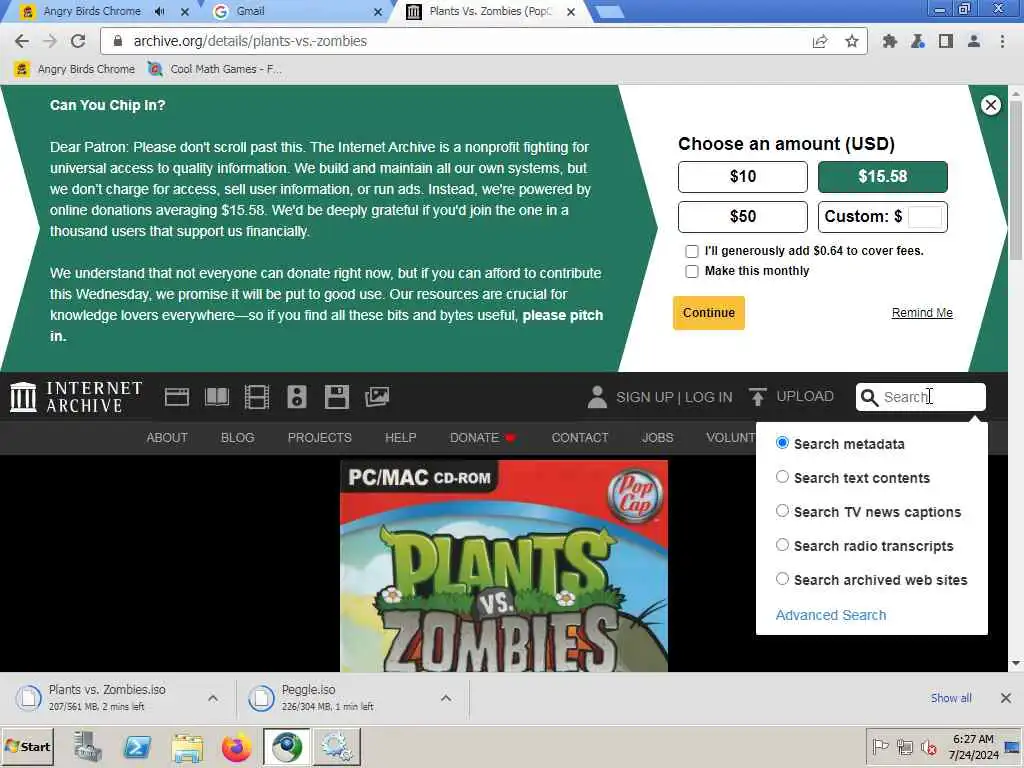Close the donation banner with the X icon
The image size is (1024, 768).
click(991, 105)
